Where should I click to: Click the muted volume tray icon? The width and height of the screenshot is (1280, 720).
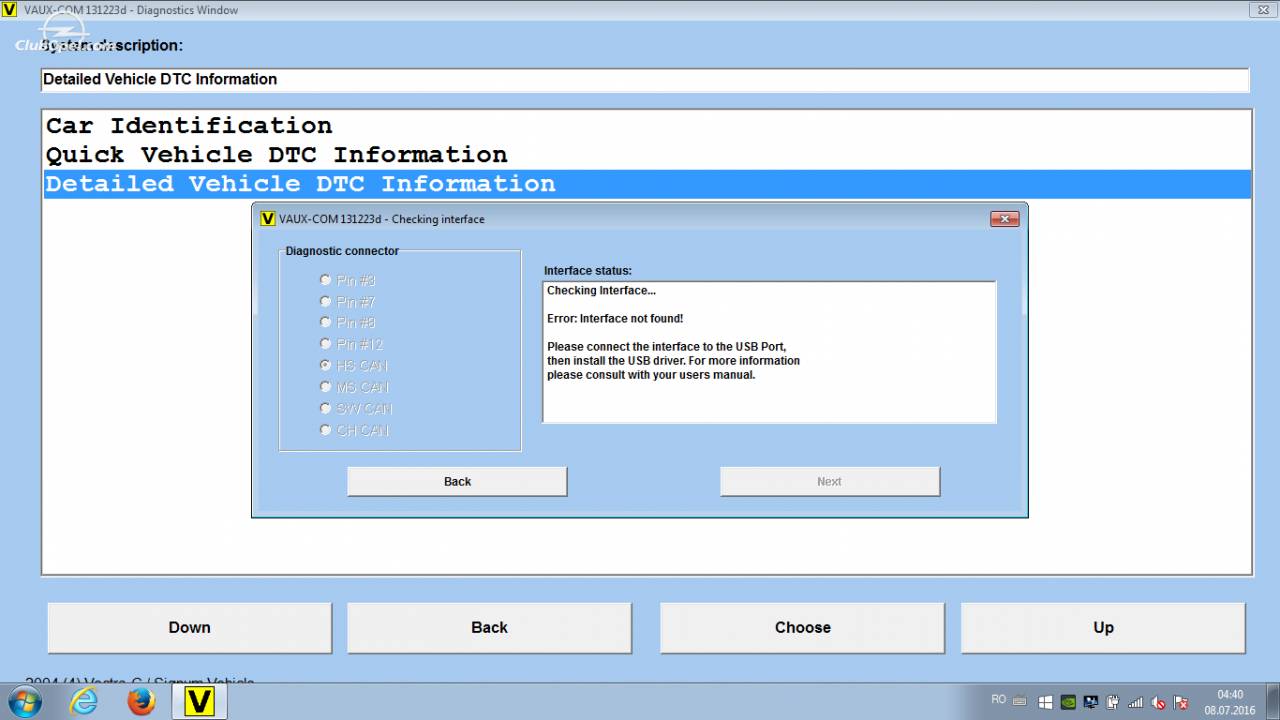[1158, 702]
